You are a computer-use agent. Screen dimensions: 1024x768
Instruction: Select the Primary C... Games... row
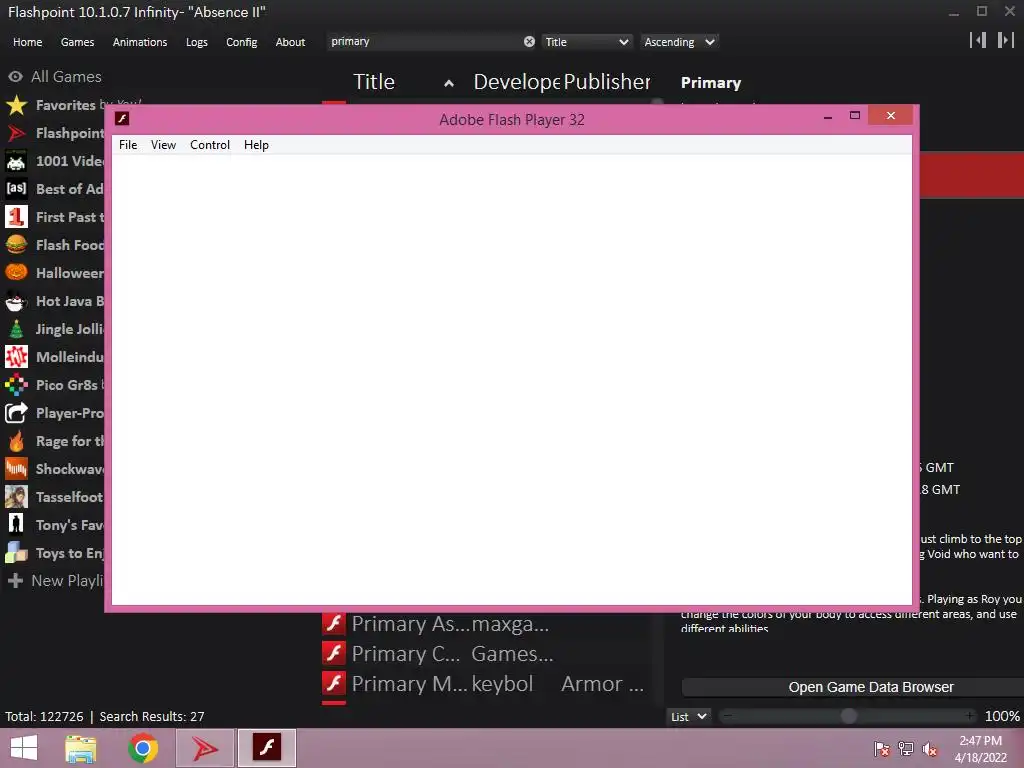coord(485,653)
